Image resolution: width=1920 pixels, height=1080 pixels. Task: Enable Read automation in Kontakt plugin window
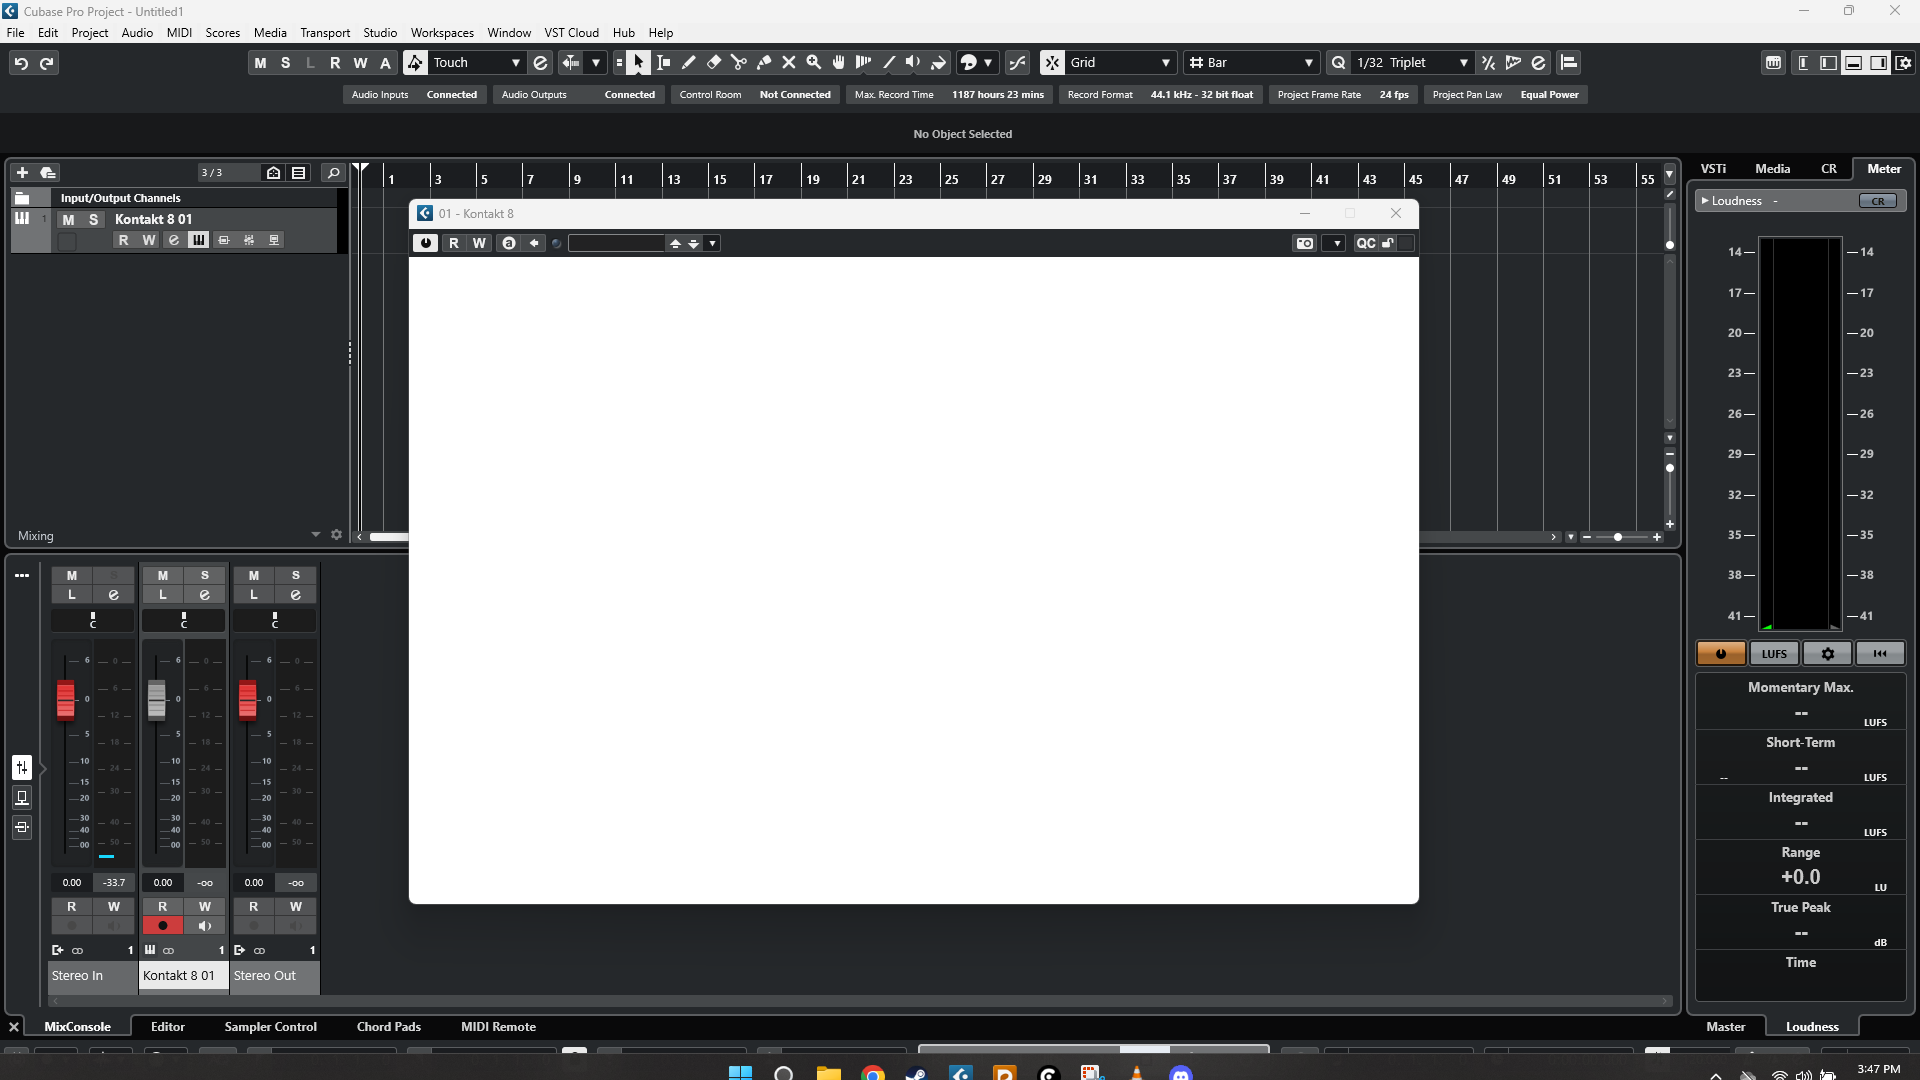coord(454,243)
